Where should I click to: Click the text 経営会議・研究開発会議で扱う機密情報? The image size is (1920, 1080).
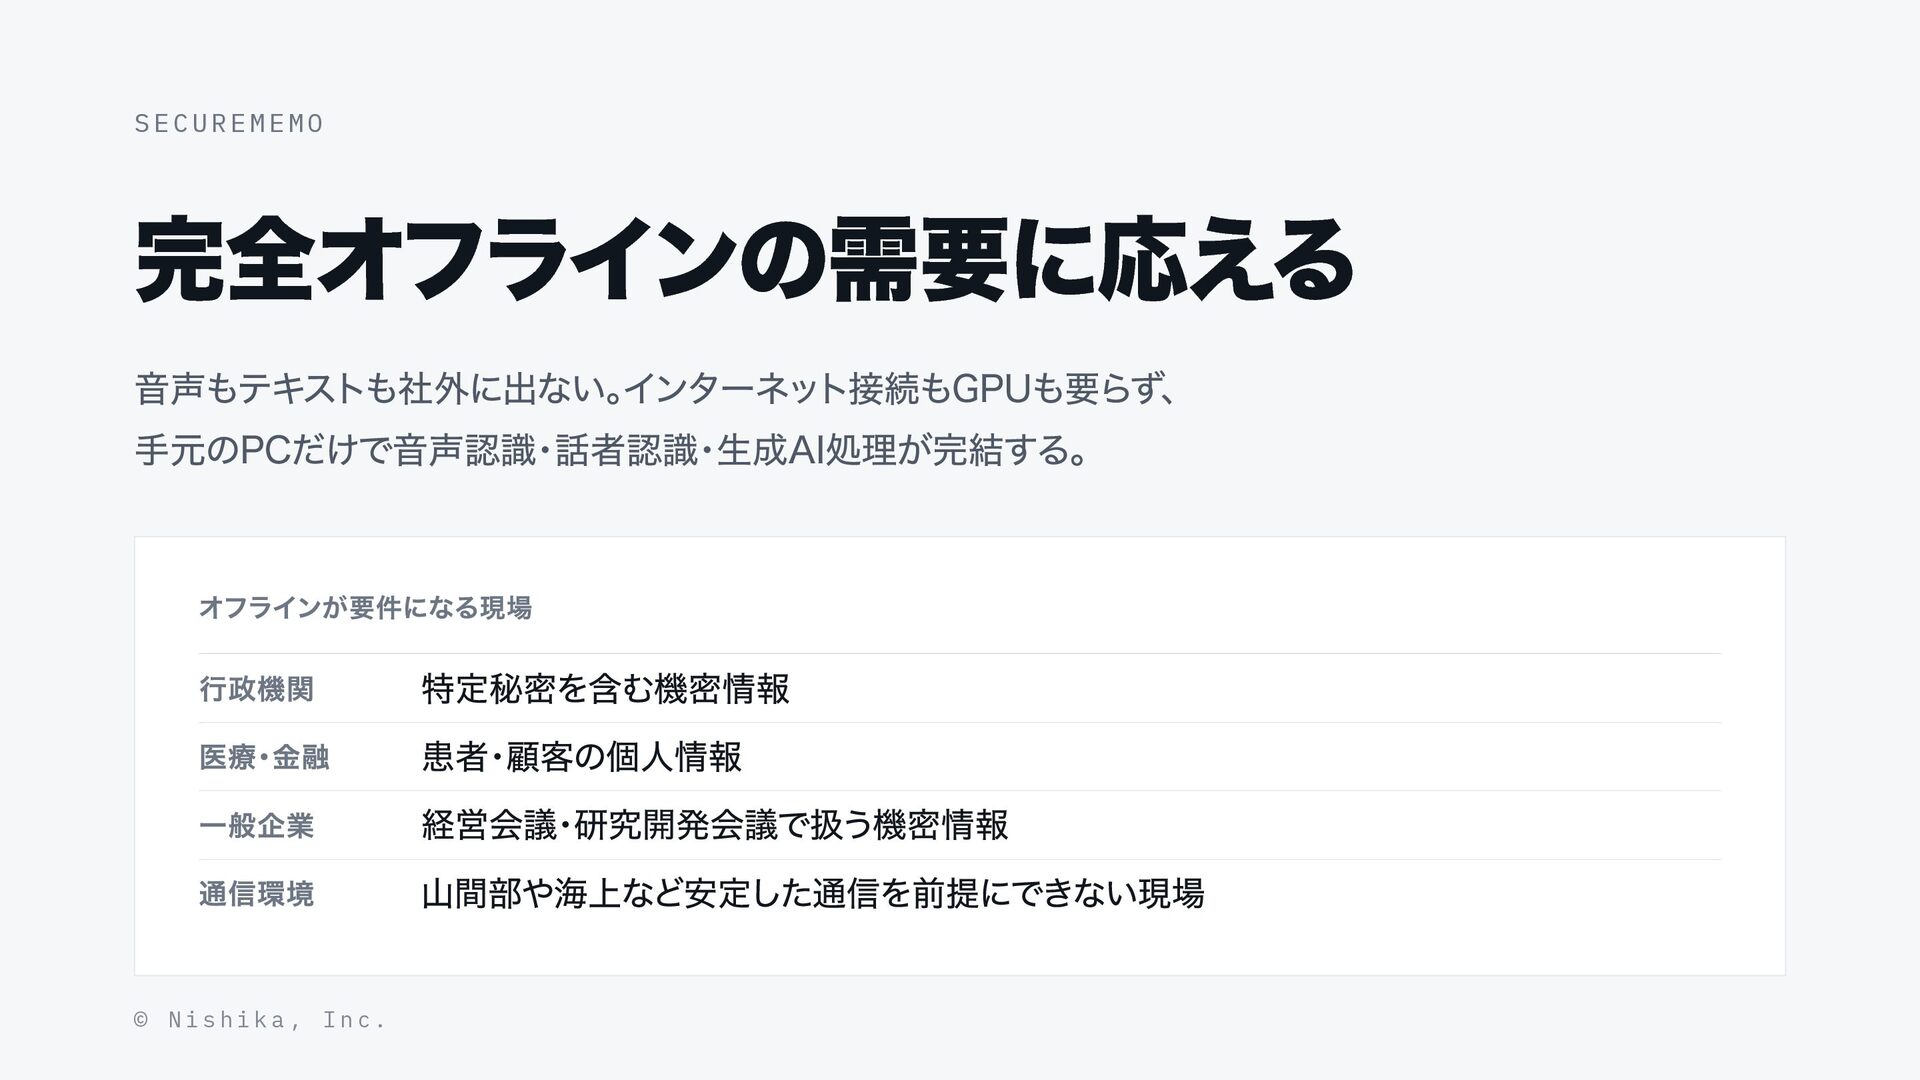click(716, 826)
